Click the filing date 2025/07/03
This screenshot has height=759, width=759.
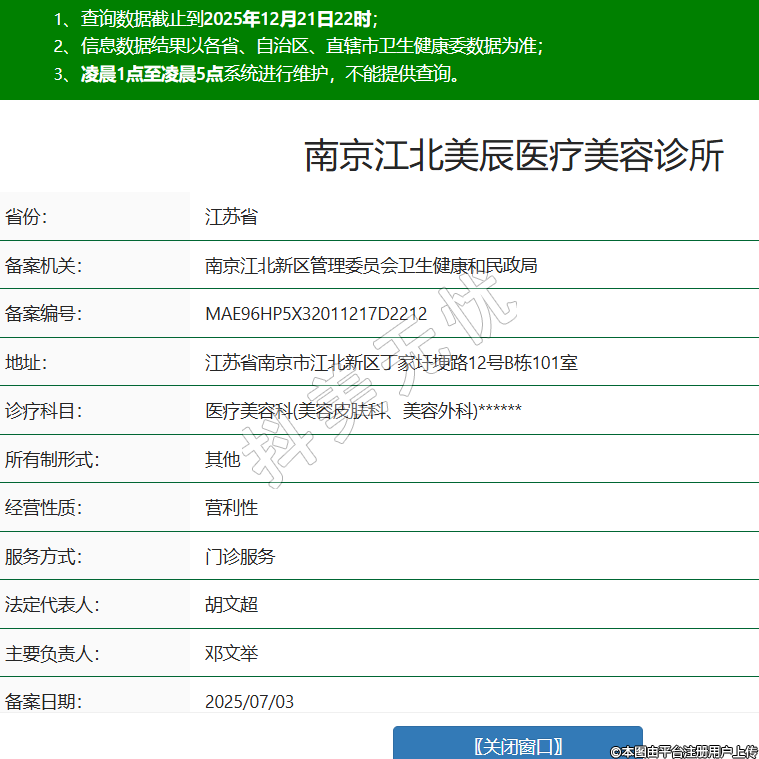pos(249,702)
